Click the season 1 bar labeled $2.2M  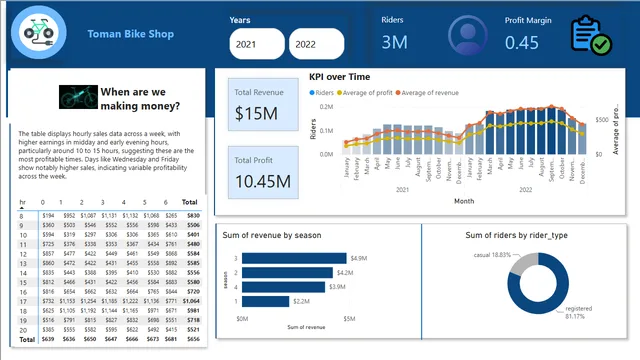tap(265, 301)
